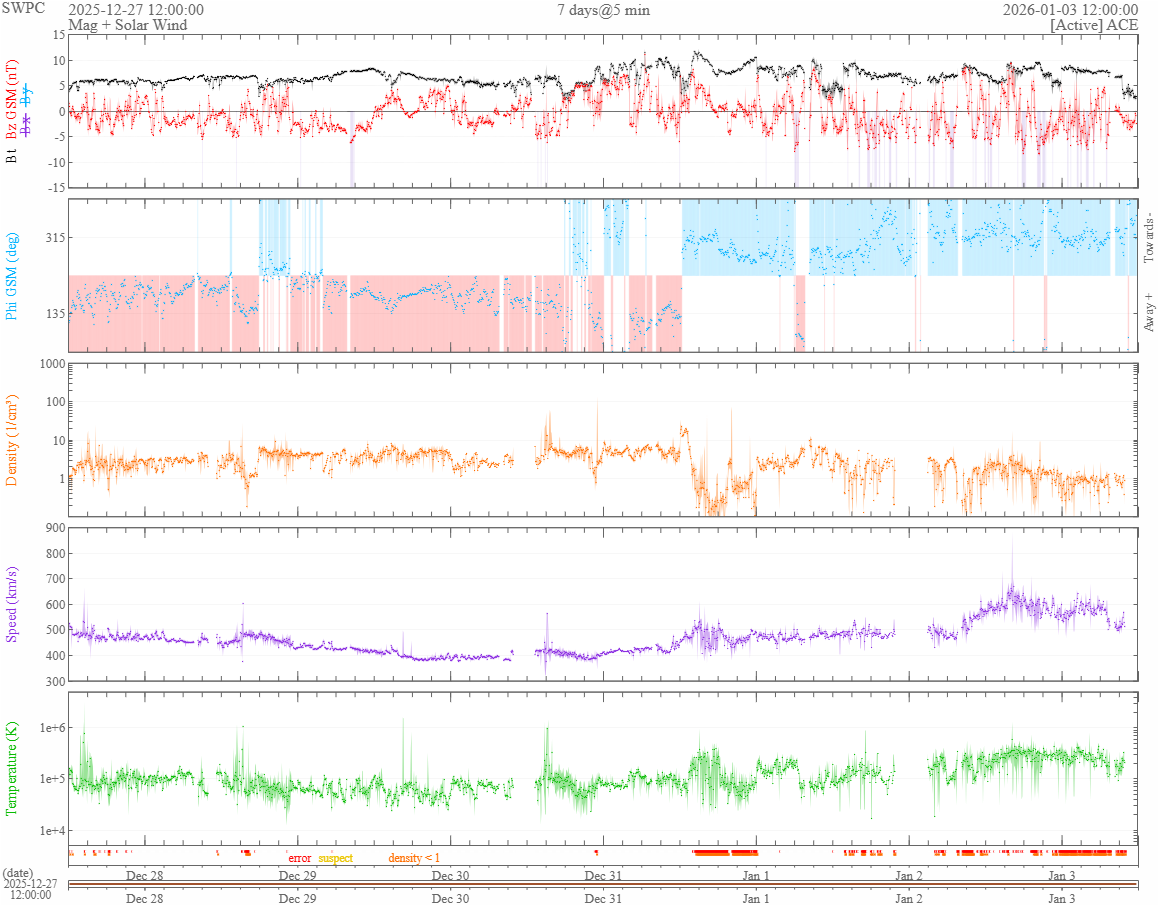Image resolution: width=1158 pixels, height=905 pixels.
Task: Click Dec 29 under the legend strip
Action: point(298,875)
